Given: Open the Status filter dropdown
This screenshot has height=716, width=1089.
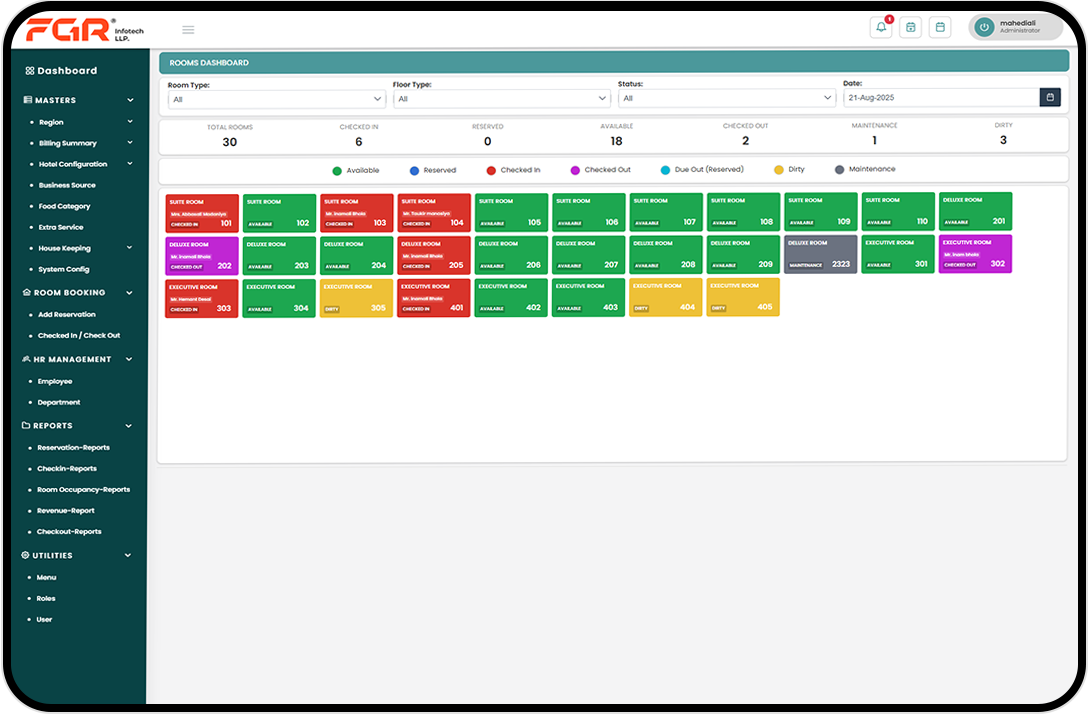Looking at the screenshot, I should (x=726, y=99).
